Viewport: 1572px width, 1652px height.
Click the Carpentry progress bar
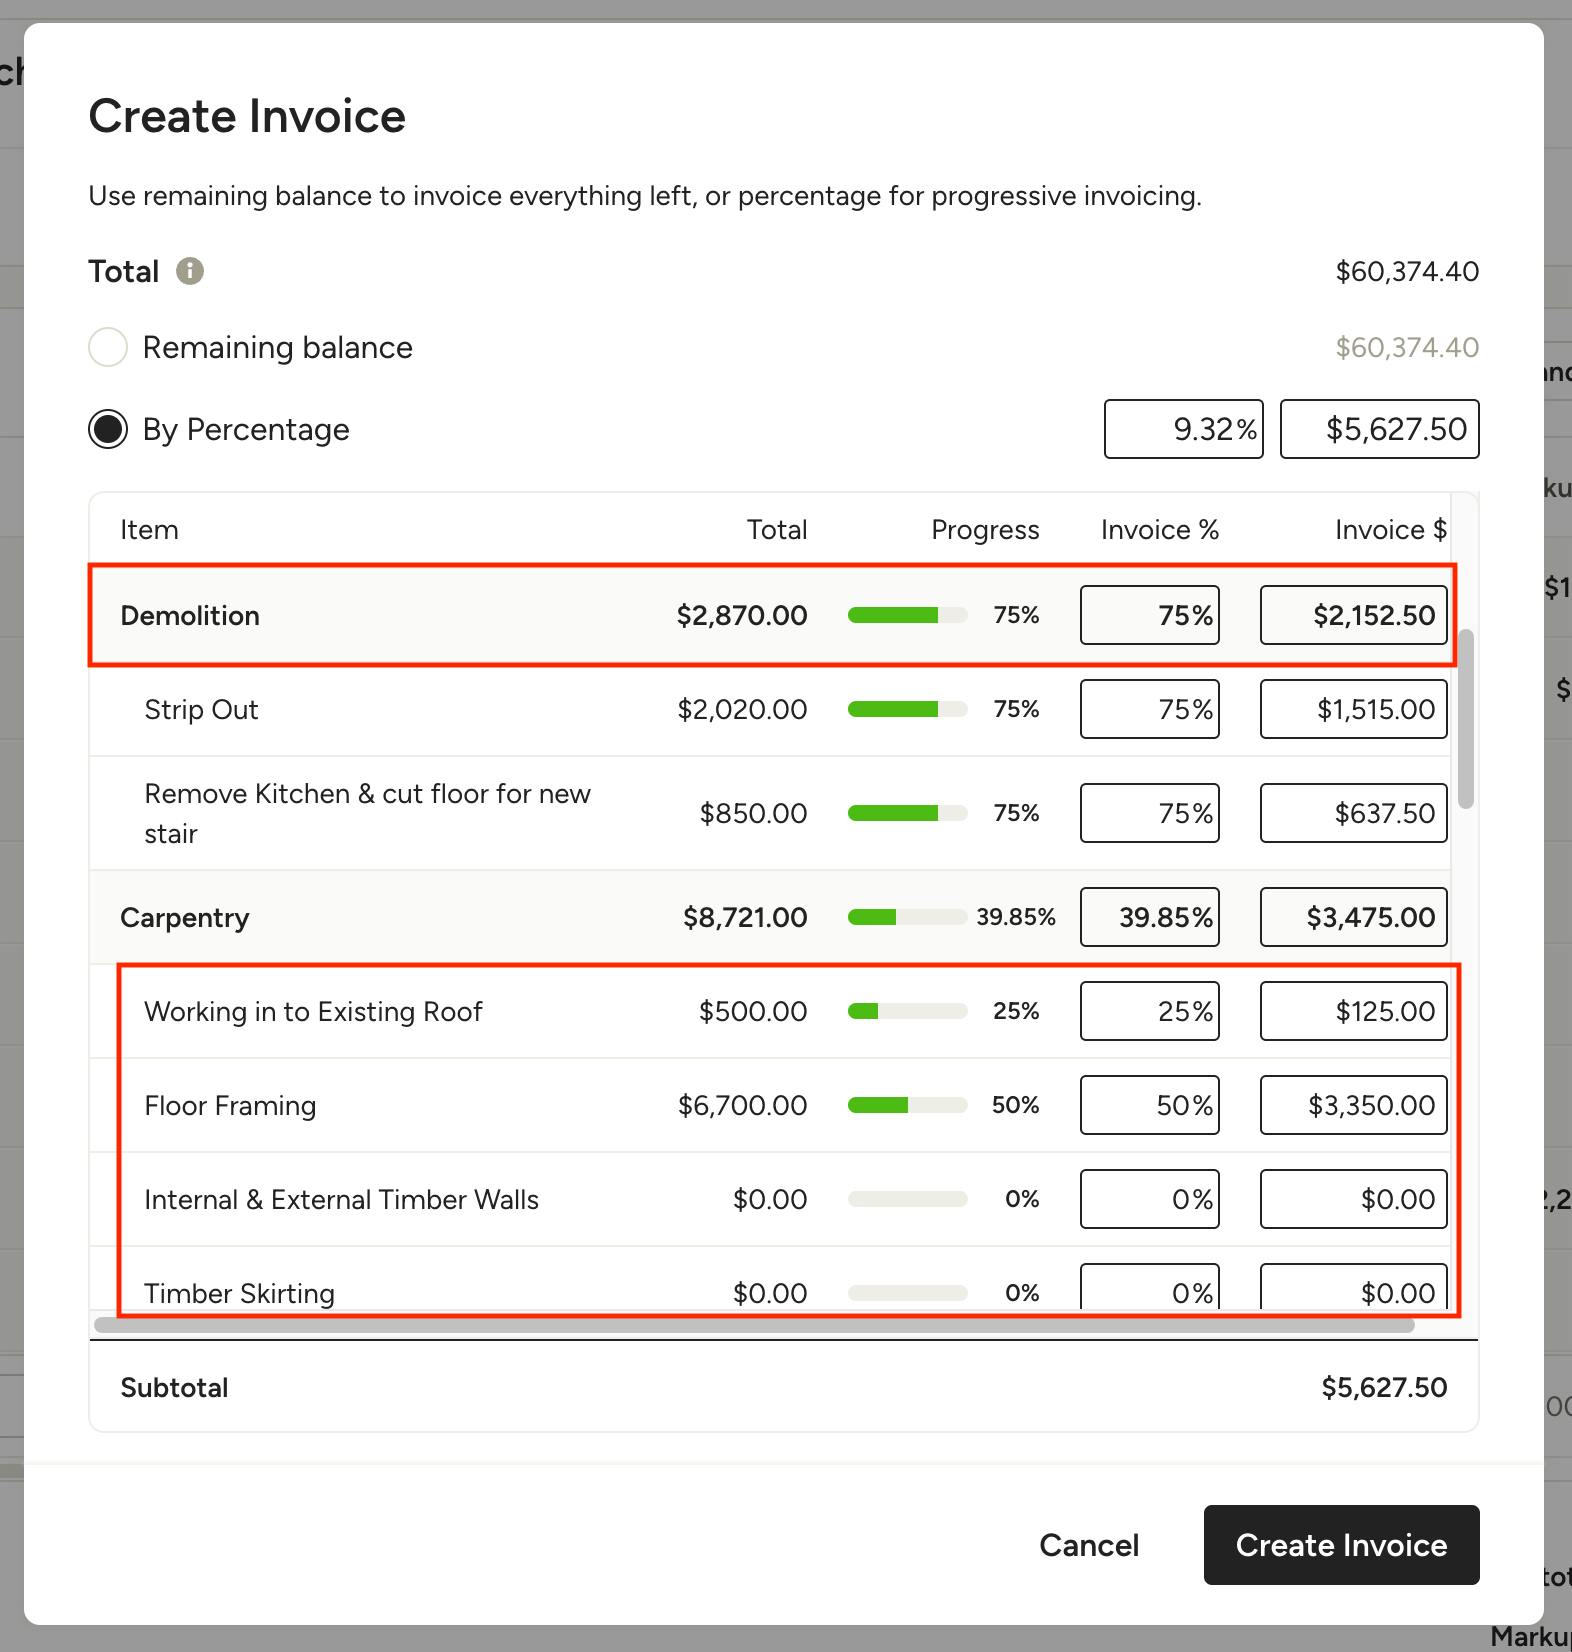pos(908,917)
